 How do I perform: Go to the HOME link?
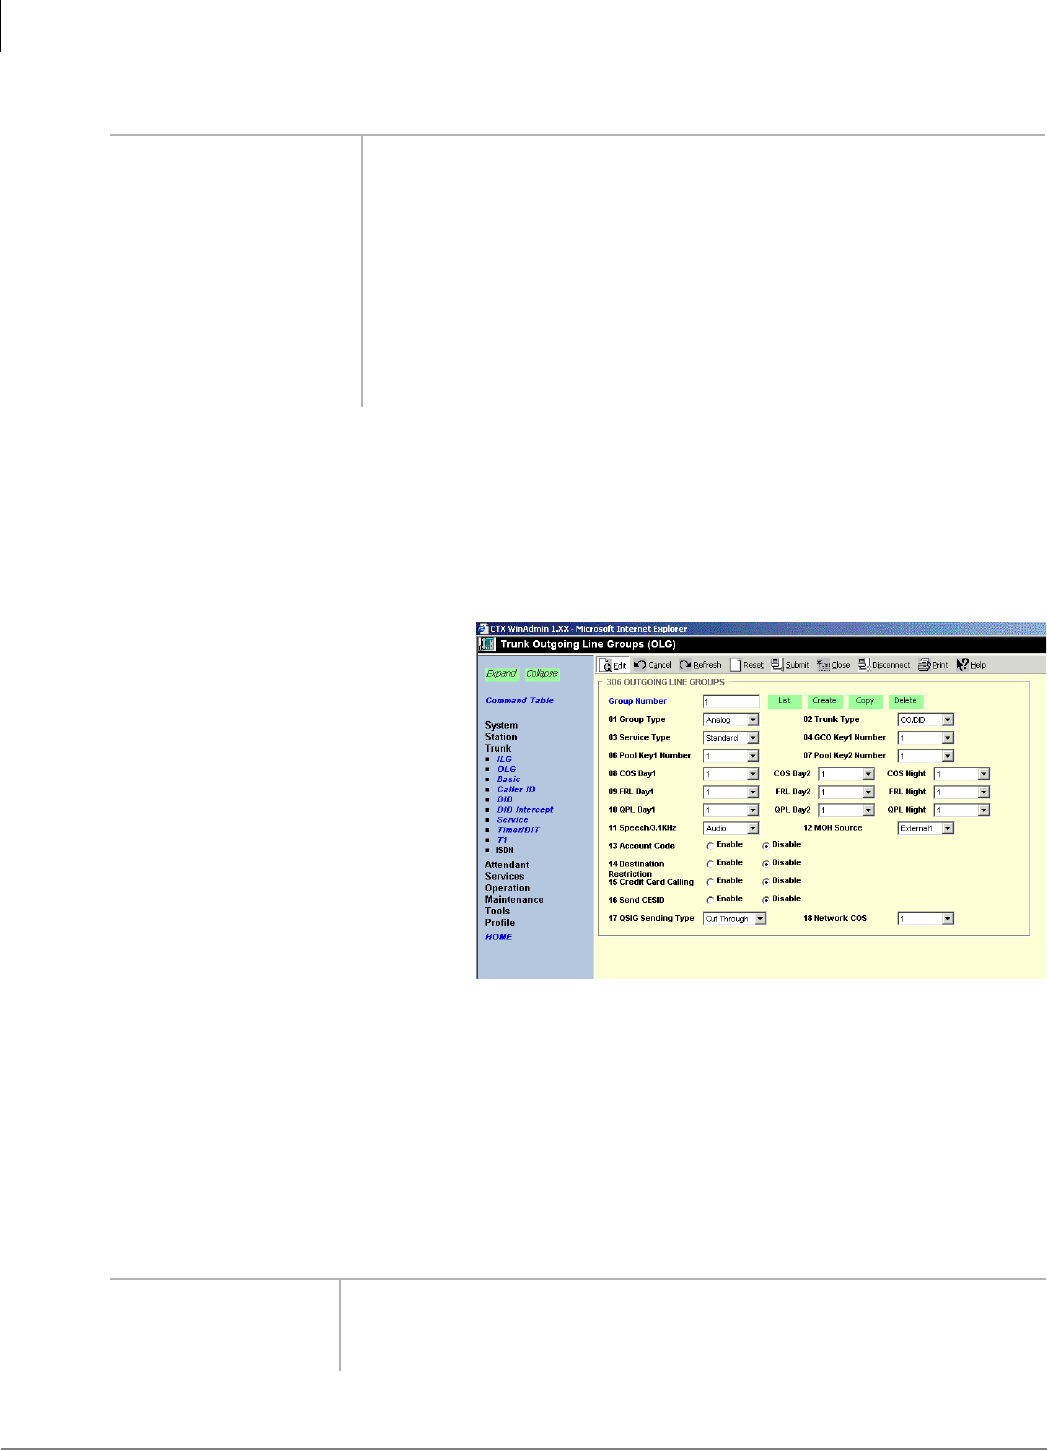498,937
